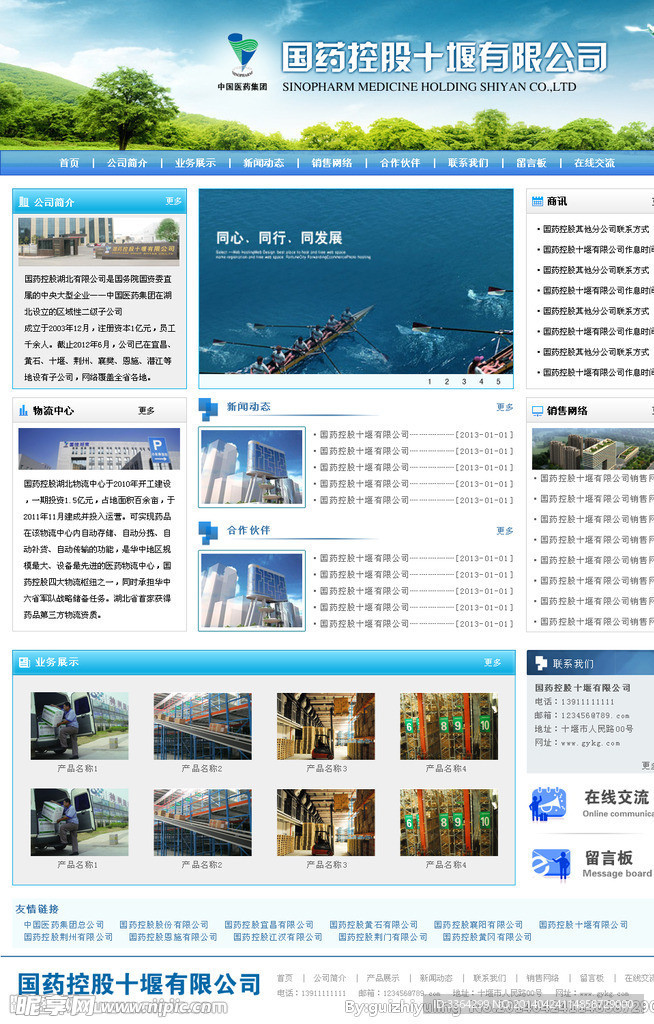Open first 商讯 item 国药控股其他分公司联系方式

tap(594, 229)
